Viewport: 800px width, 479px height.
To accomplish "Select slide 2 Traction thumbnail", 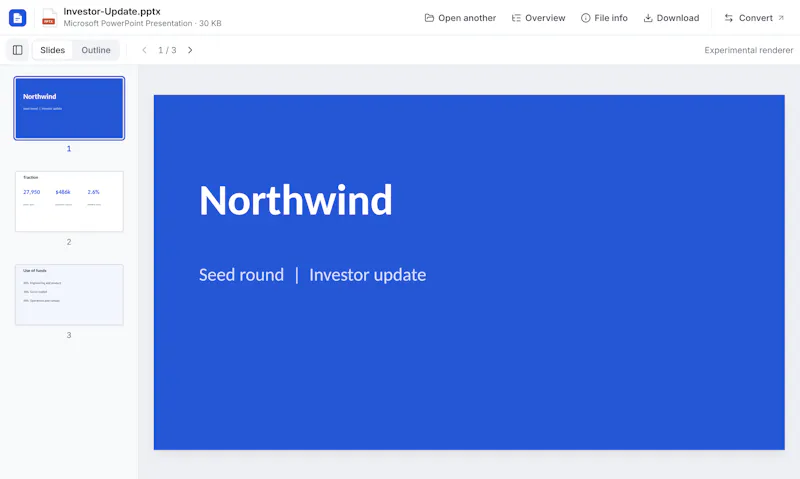I will coord(69,201).
